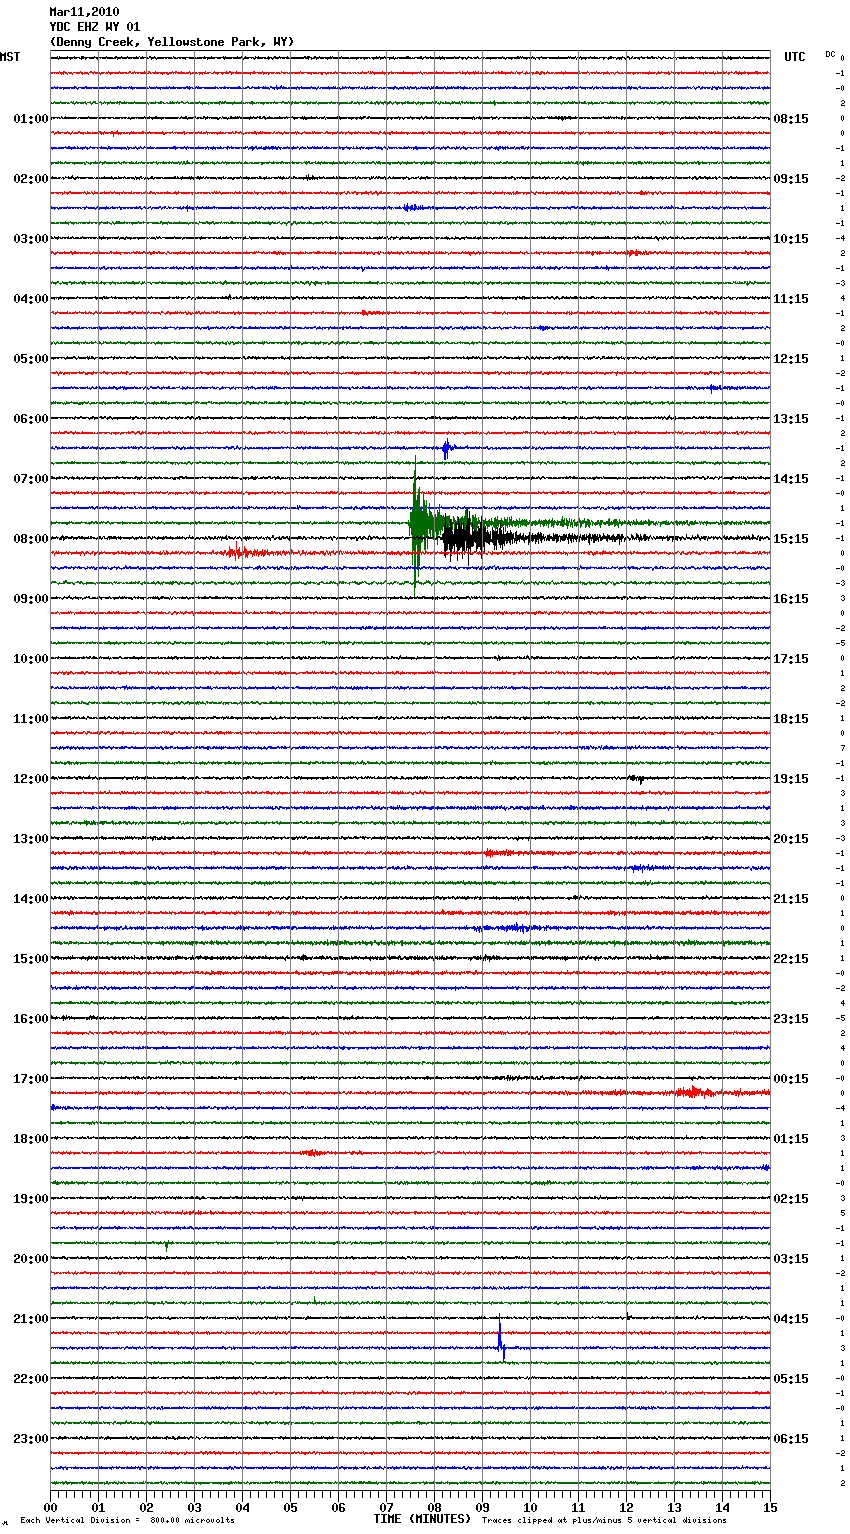Image resolution: width=850 pixels, height=1534 pixels.
Task: Select the "18:15" UTC time label
Action: coord(791,719)
